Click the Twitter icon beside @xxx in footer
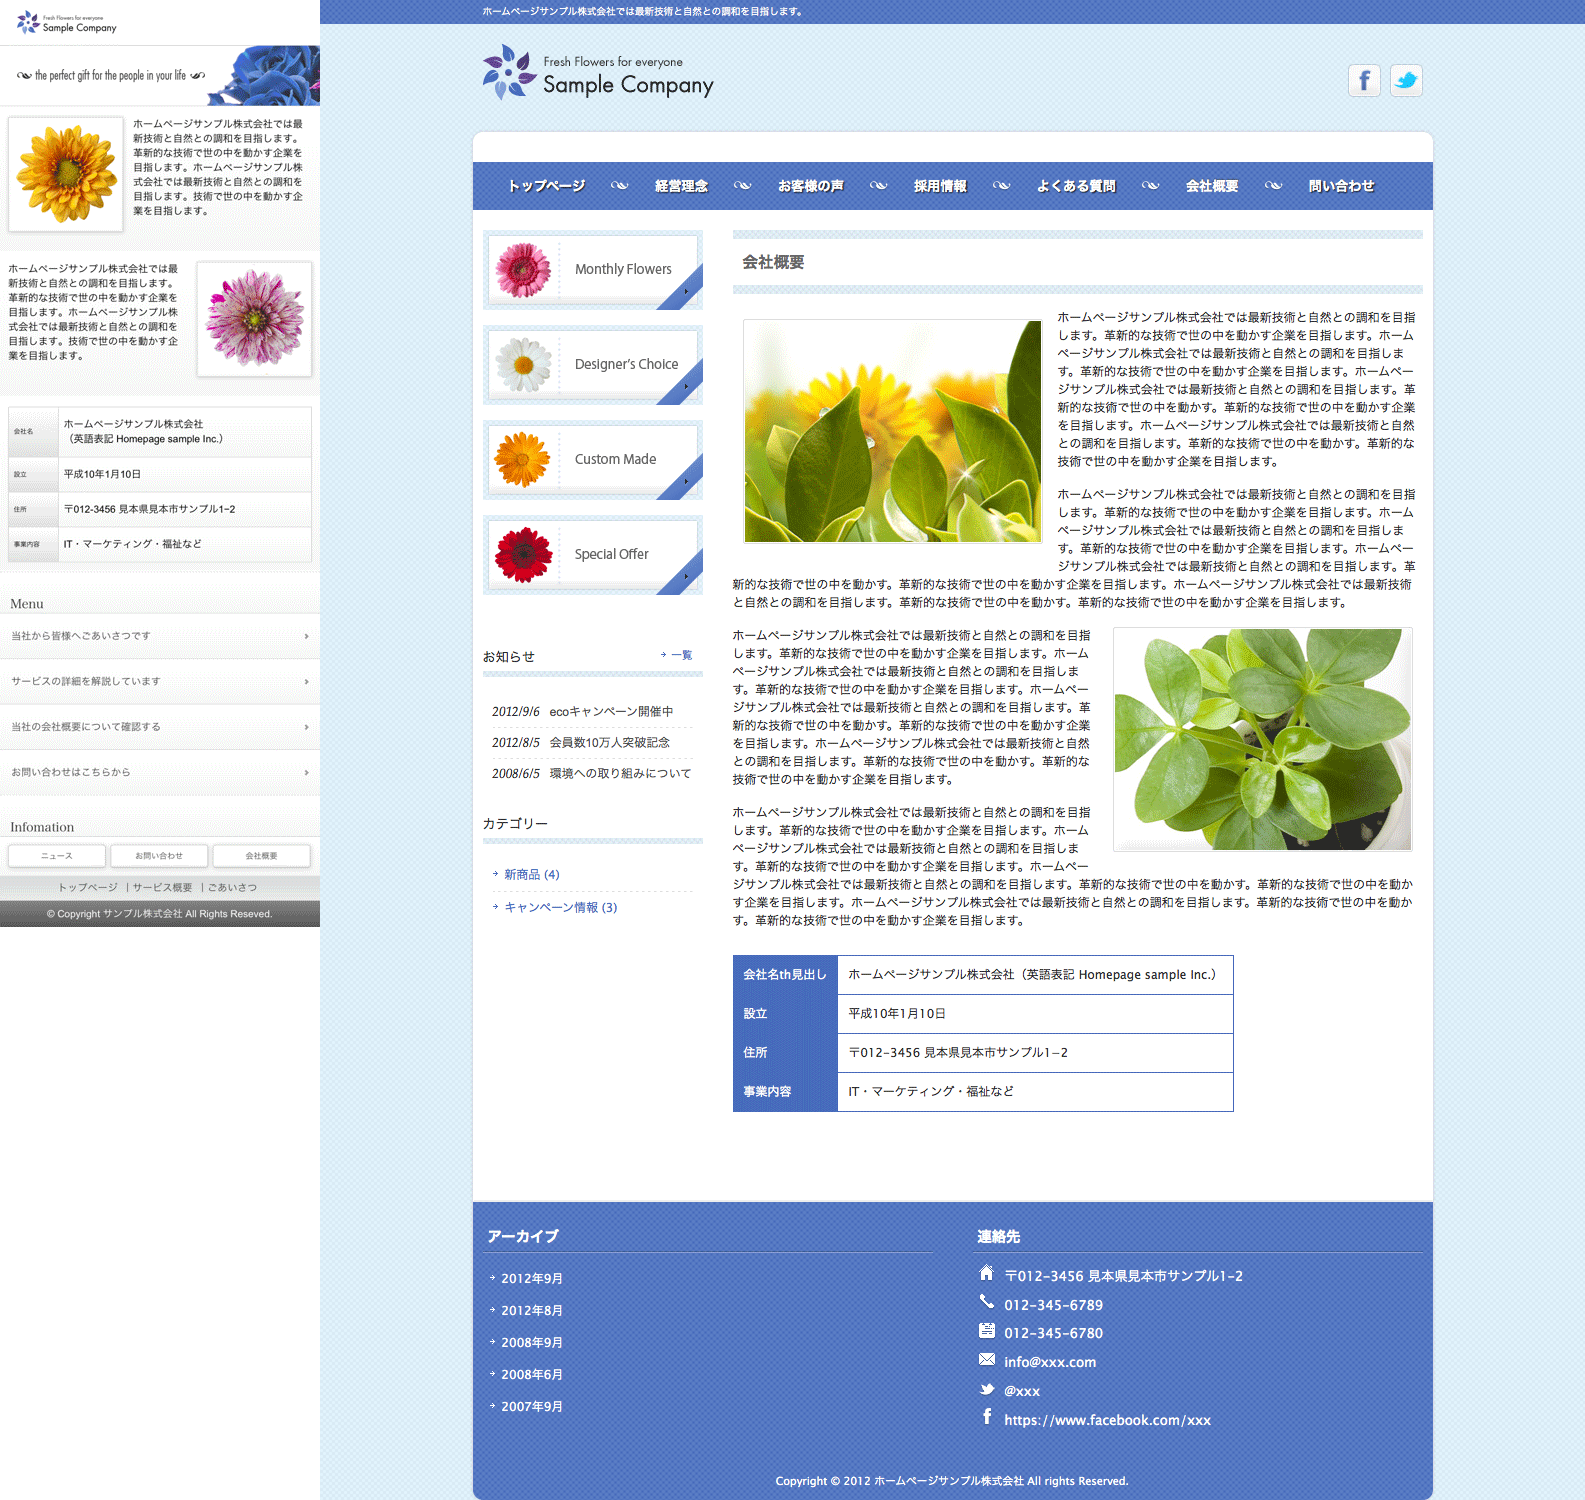 [x=987, y=1389]
